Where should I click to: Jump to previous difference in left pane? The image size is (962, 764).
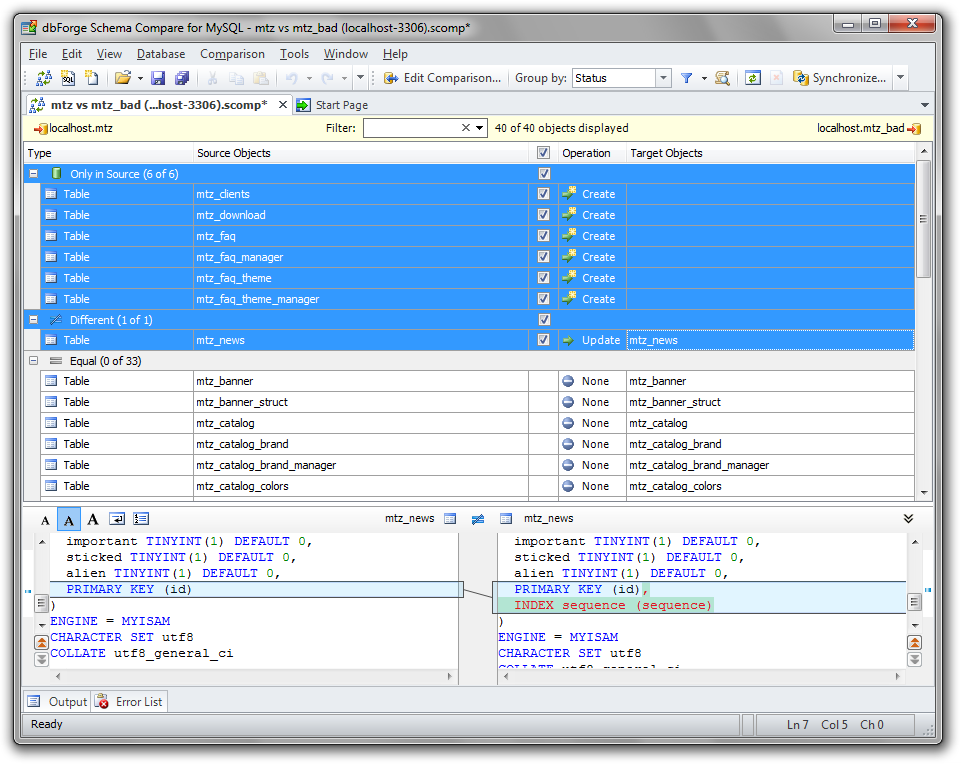[41, 642]
